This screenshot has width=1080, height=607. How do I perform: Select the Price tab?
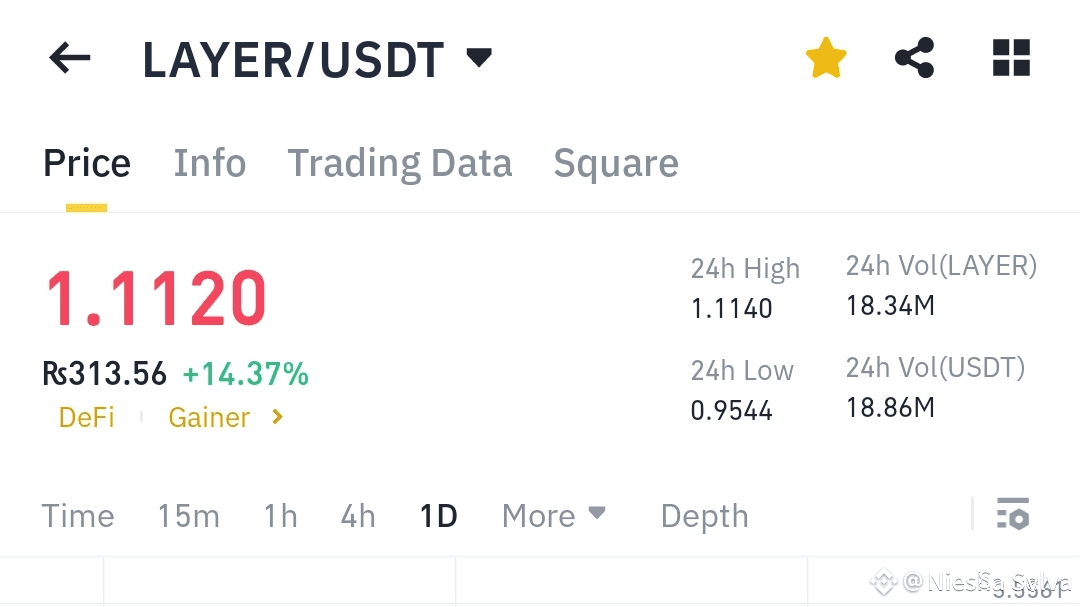pos(87,164)
